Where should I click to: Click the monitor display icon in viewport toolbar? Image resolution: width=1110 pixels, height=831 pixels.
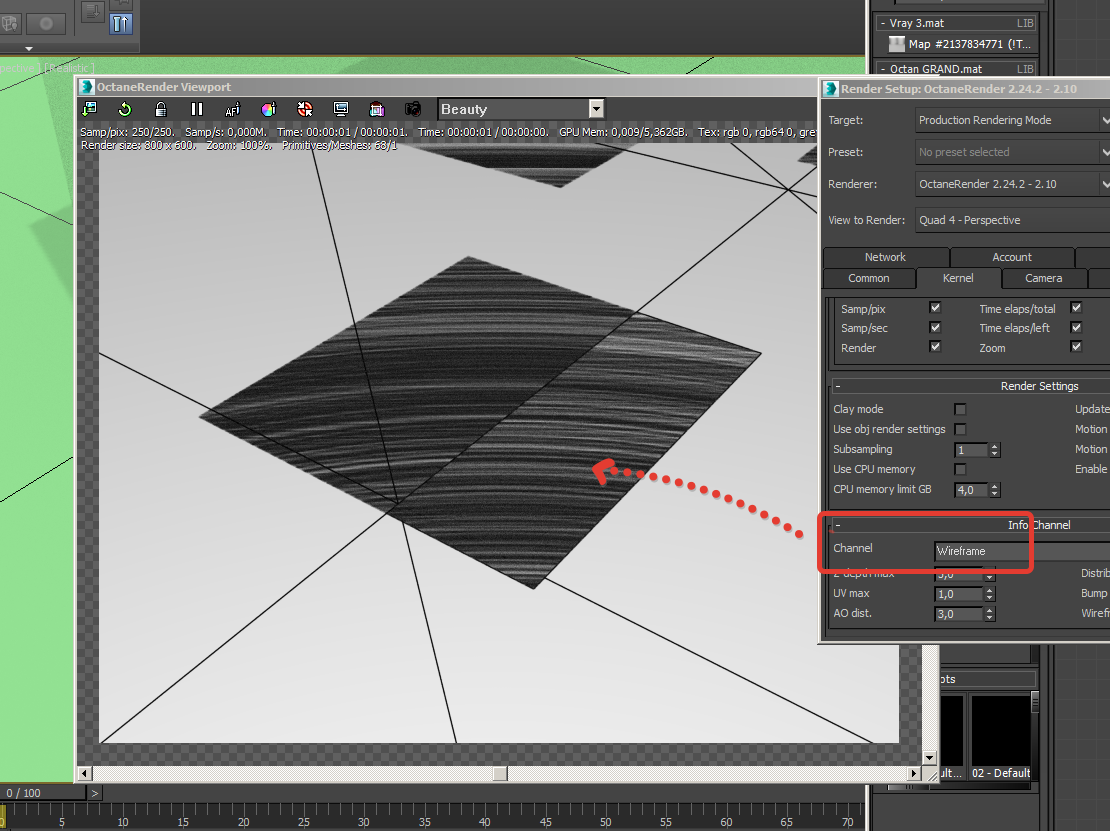tap(341, 109)
